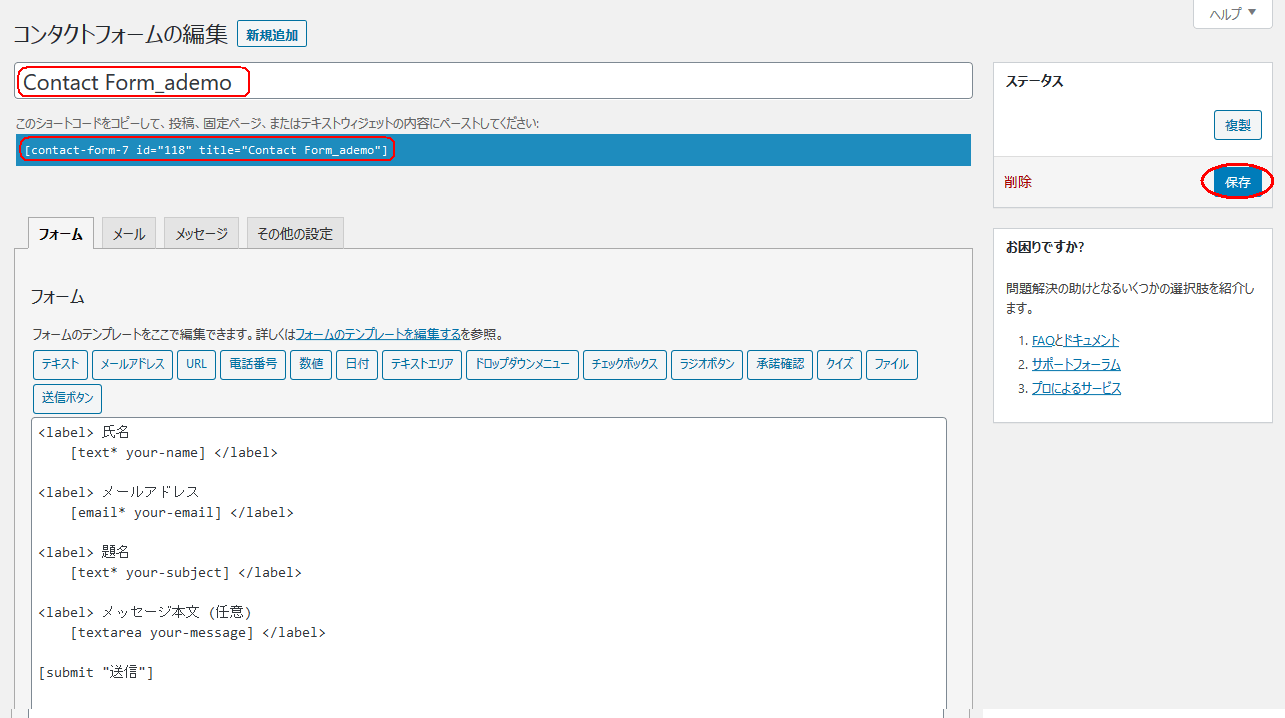Insert a ドロップダウンメニュー form tag

(523, 364)
